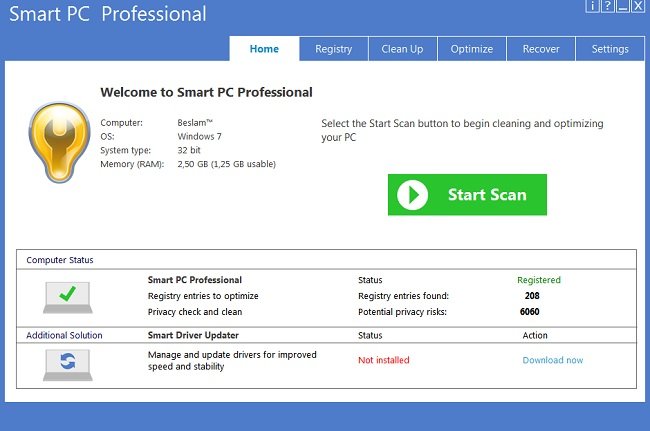Click the Download now link
The width and height of the screenshot is (650, 431).
pyautogui.click(x=553, y=360)
